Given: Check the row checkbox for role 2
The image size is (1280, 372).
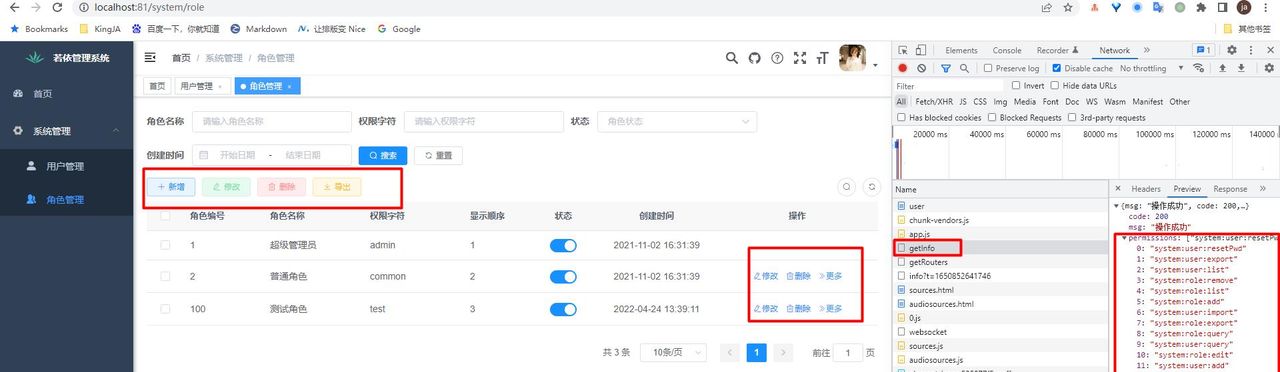Looking at the screenshot, I should [165, 277].
